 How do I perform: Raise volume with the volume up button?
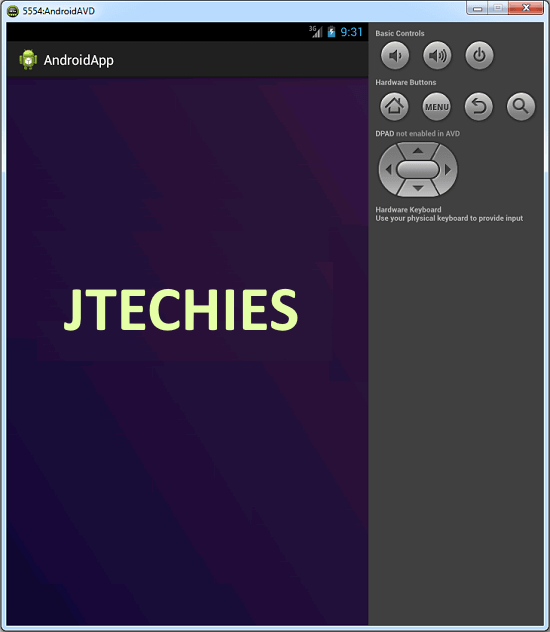click(x=437, y=55)
